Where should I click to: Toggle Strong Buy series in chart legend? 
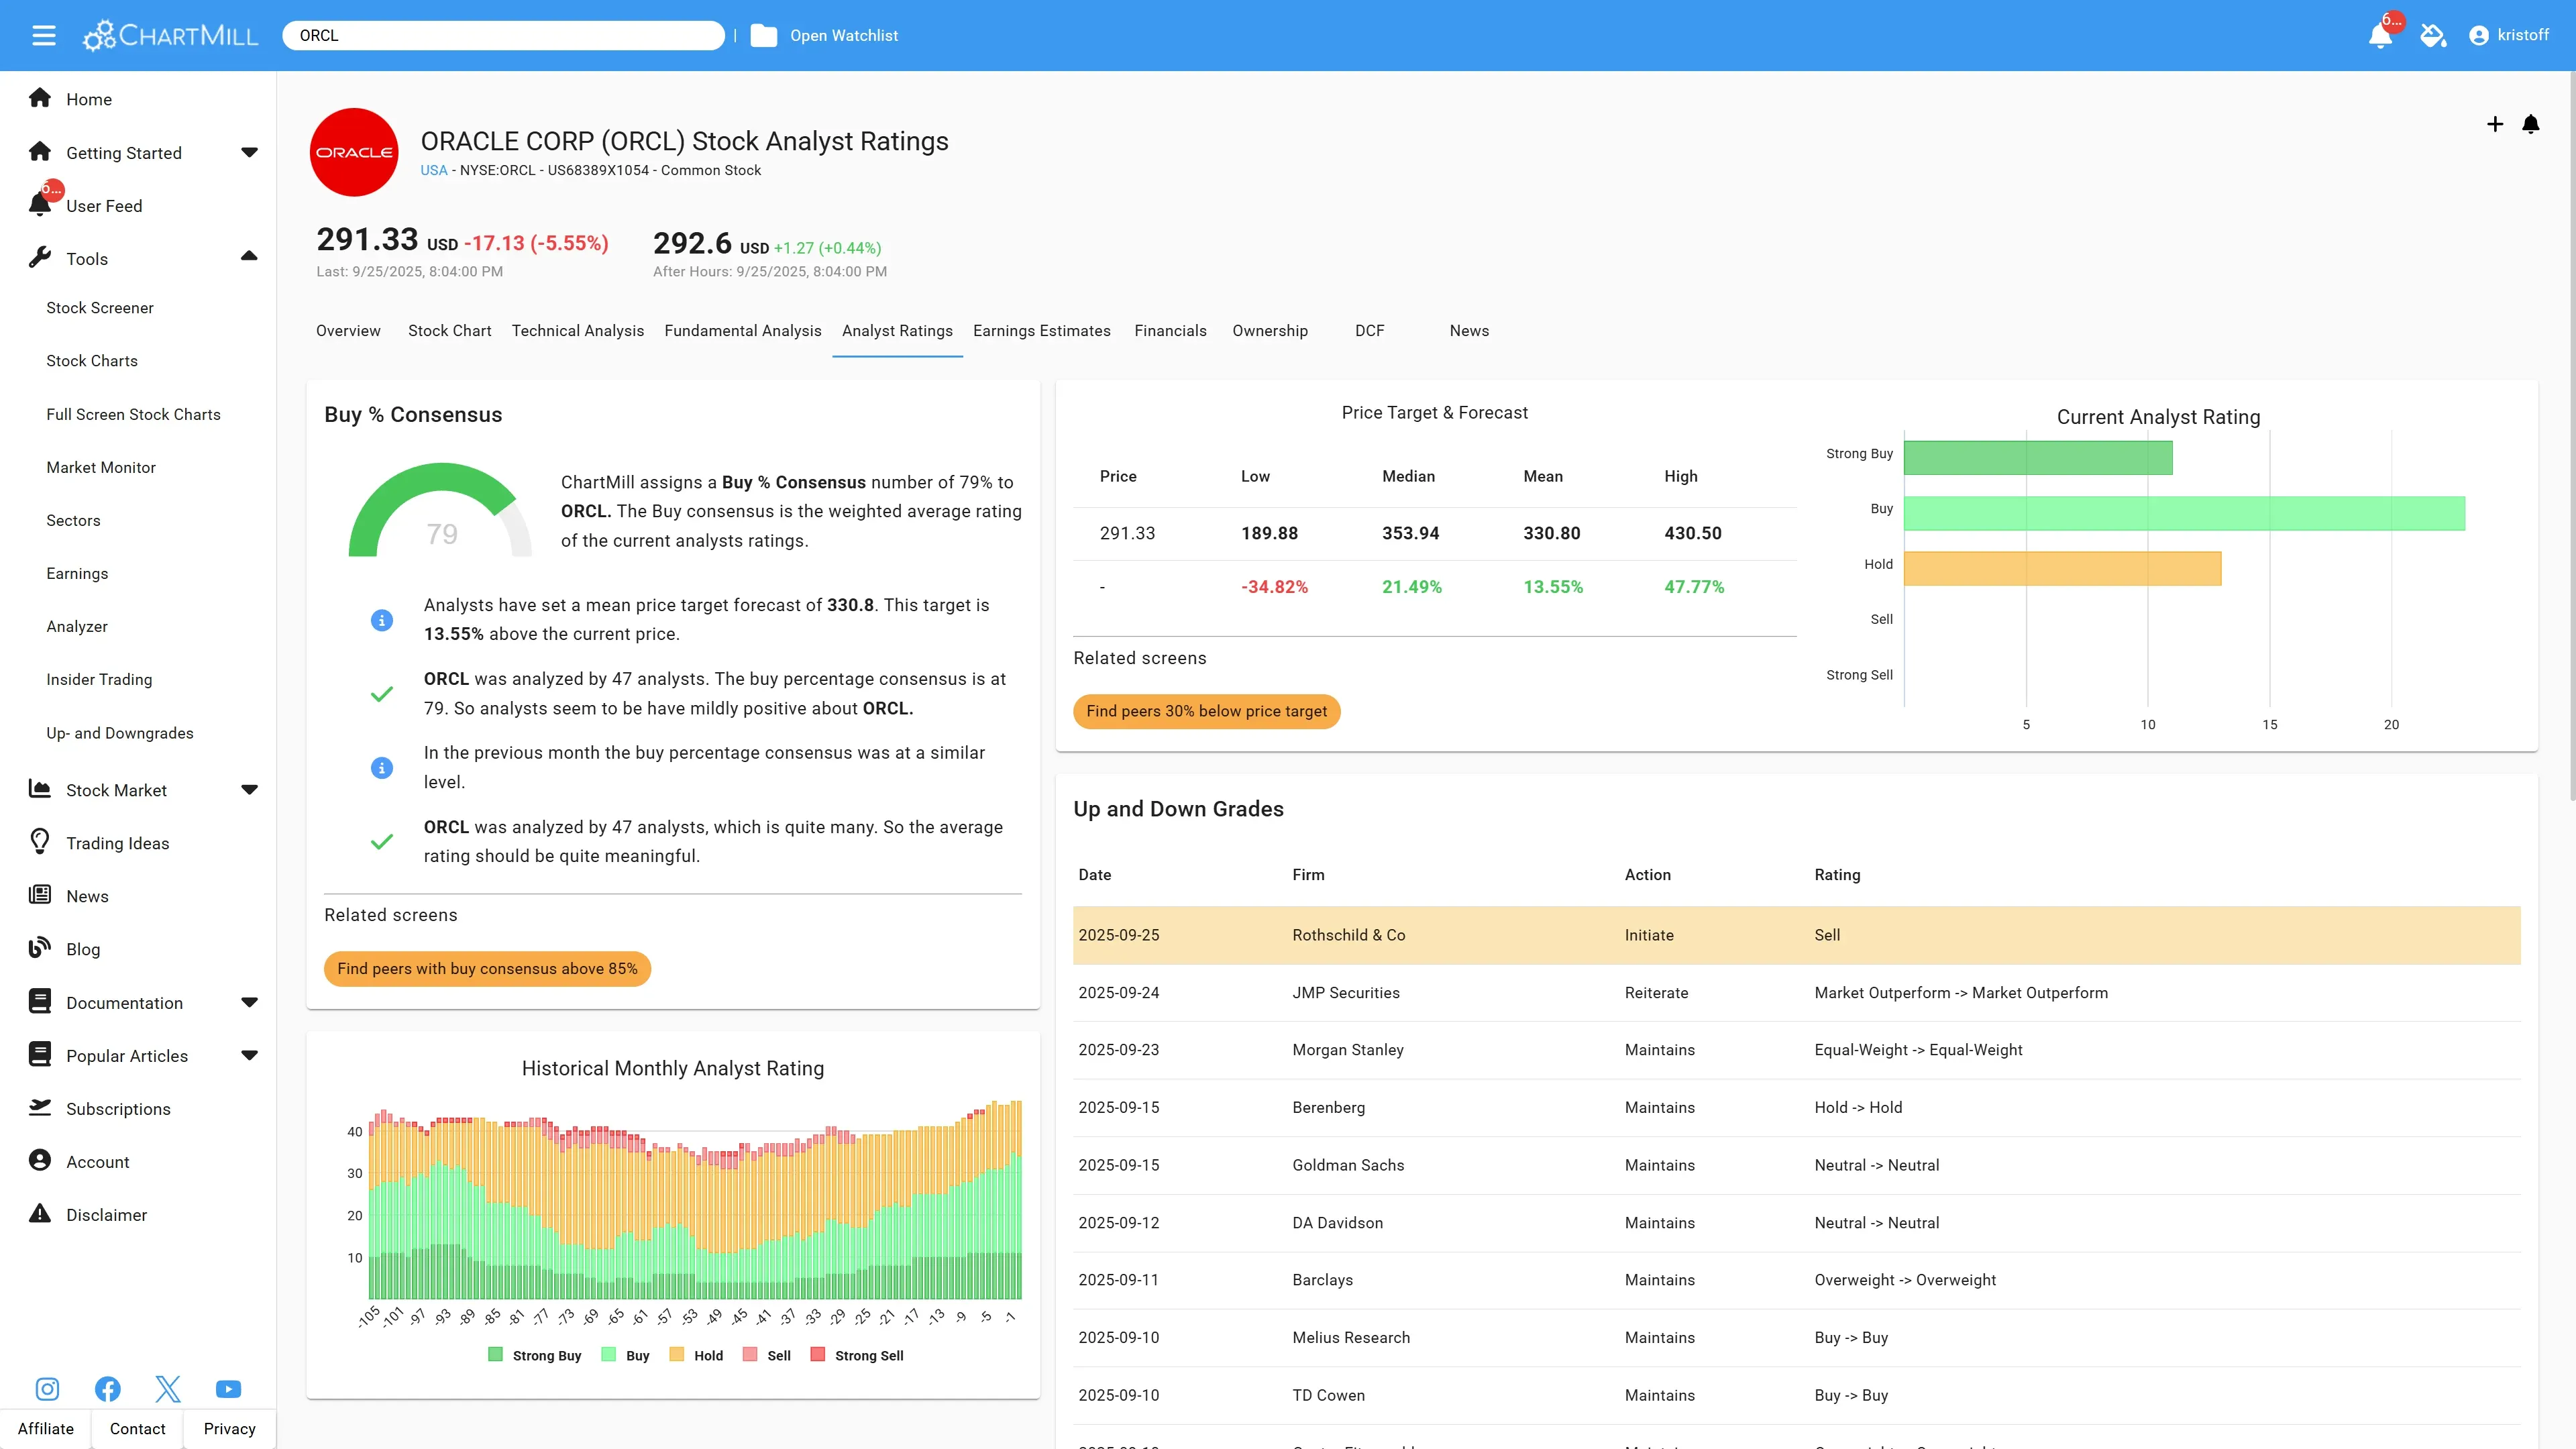pos(535,1355)
